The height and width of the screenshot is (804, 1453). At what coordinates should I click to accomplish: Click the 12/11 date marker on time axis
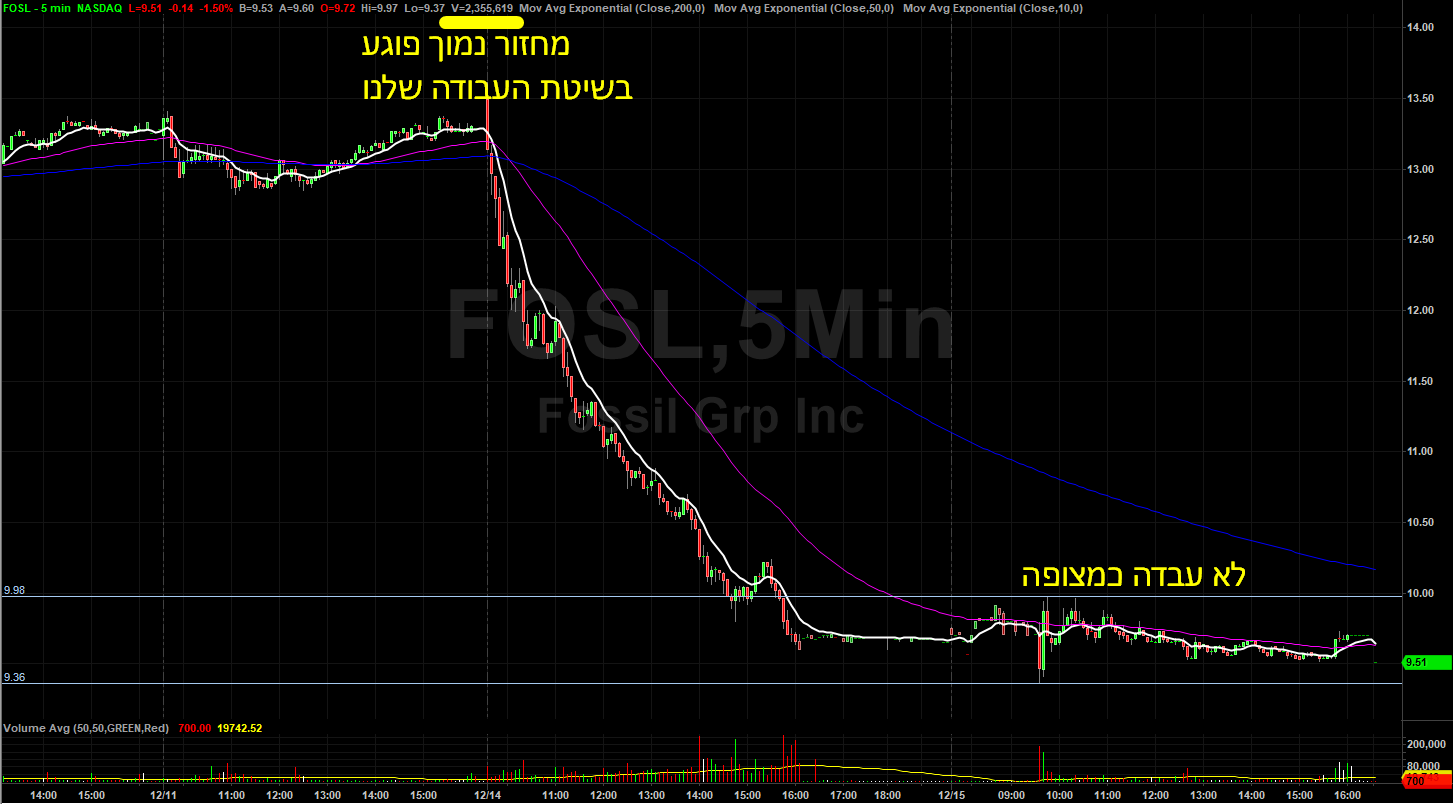pos(163,796)
